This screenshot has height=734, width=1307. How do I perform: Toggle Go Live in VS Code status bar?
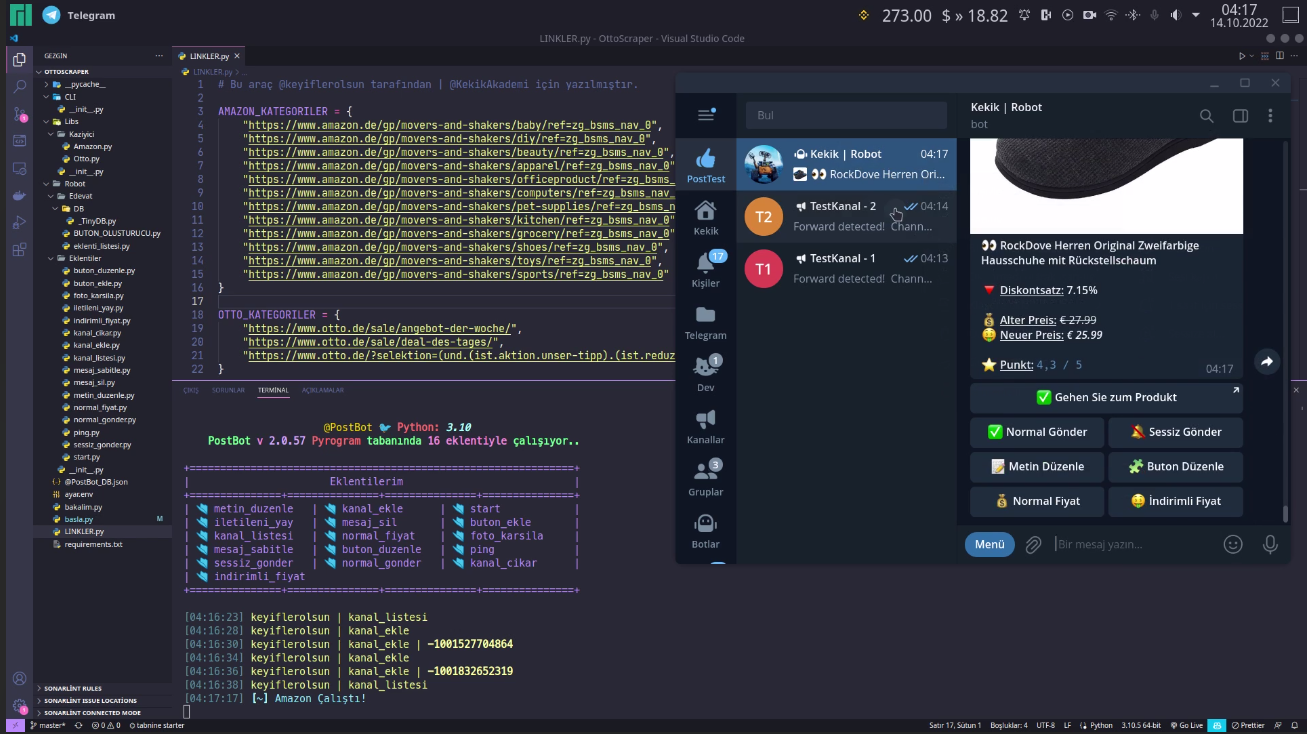[x=1186, y=725]
